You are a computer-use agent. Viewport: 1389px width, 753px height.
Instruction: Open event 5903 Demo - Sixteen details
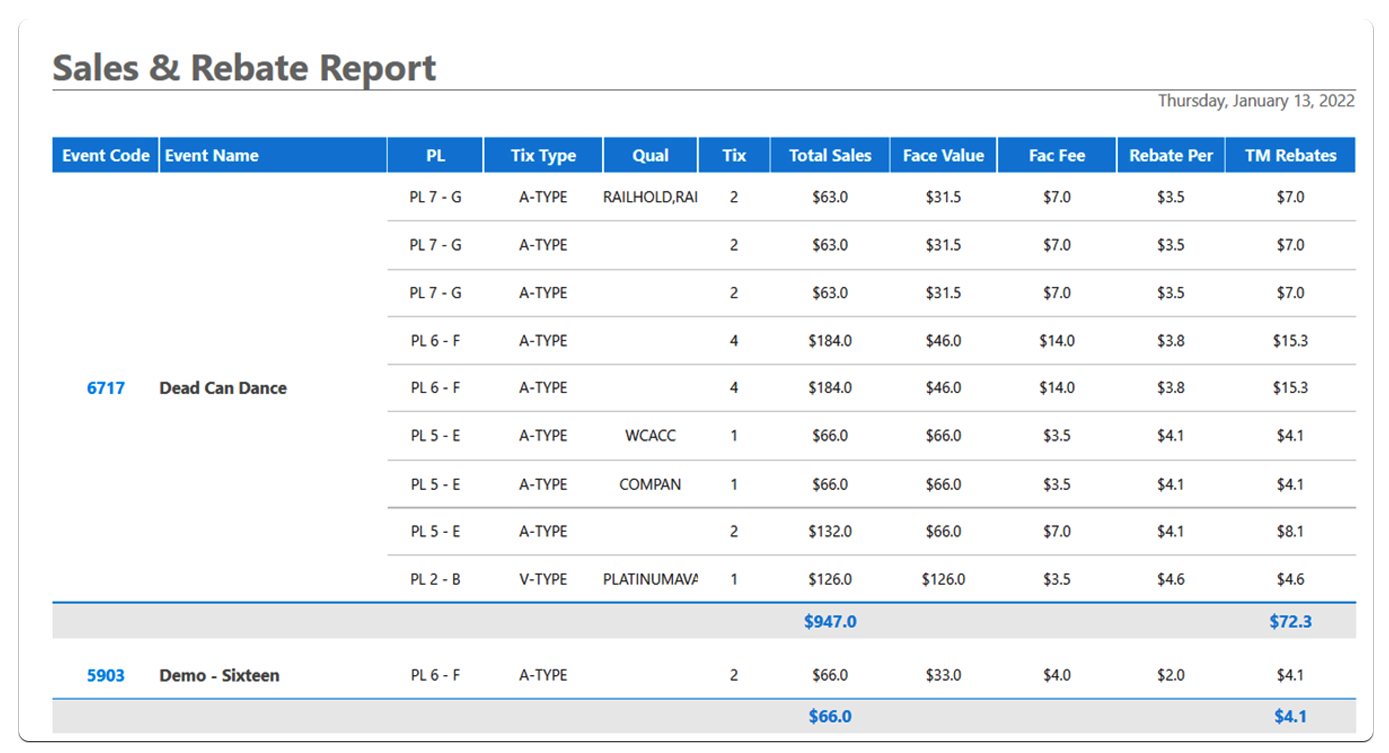105,675
